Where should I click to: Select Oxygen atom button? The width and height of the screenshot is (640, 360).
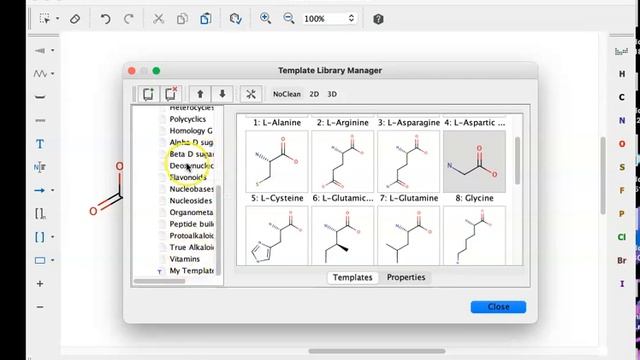tap(622, 144)
